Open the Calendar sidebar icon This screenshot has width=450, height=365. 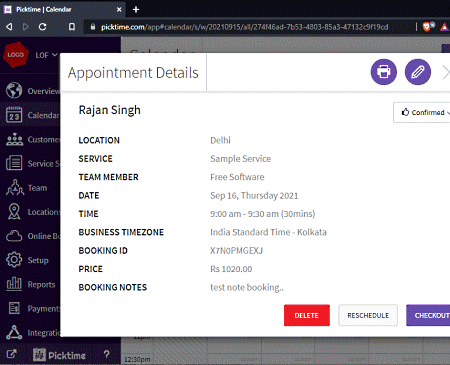pos(14,115)
